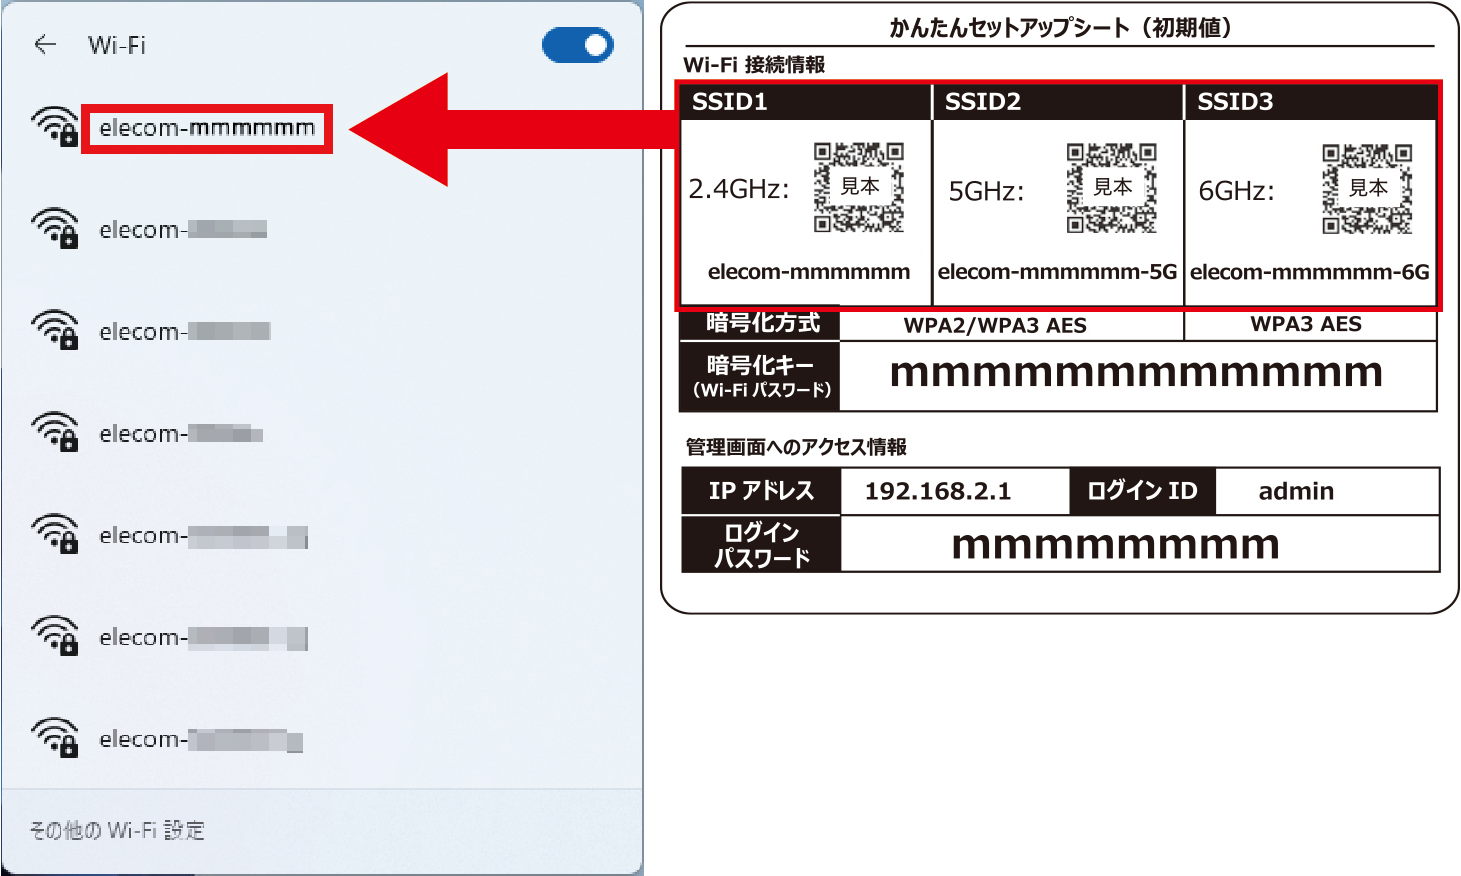Click the Wi-Fi encryption key value mmmmmmmmmmmmm
Image resolution: width=1461 pixels, height=876 pixels.
tap(1137, 373)
